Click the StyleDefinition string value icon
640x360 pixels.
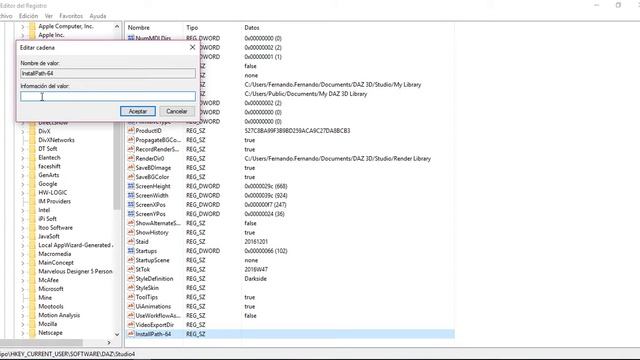pyautogui.click(x=131, y=278)
